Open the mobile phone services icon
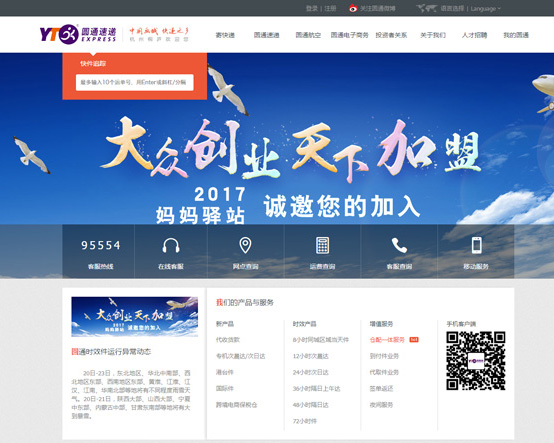Viewport: 554px width, 443px height. pos(477,245)
